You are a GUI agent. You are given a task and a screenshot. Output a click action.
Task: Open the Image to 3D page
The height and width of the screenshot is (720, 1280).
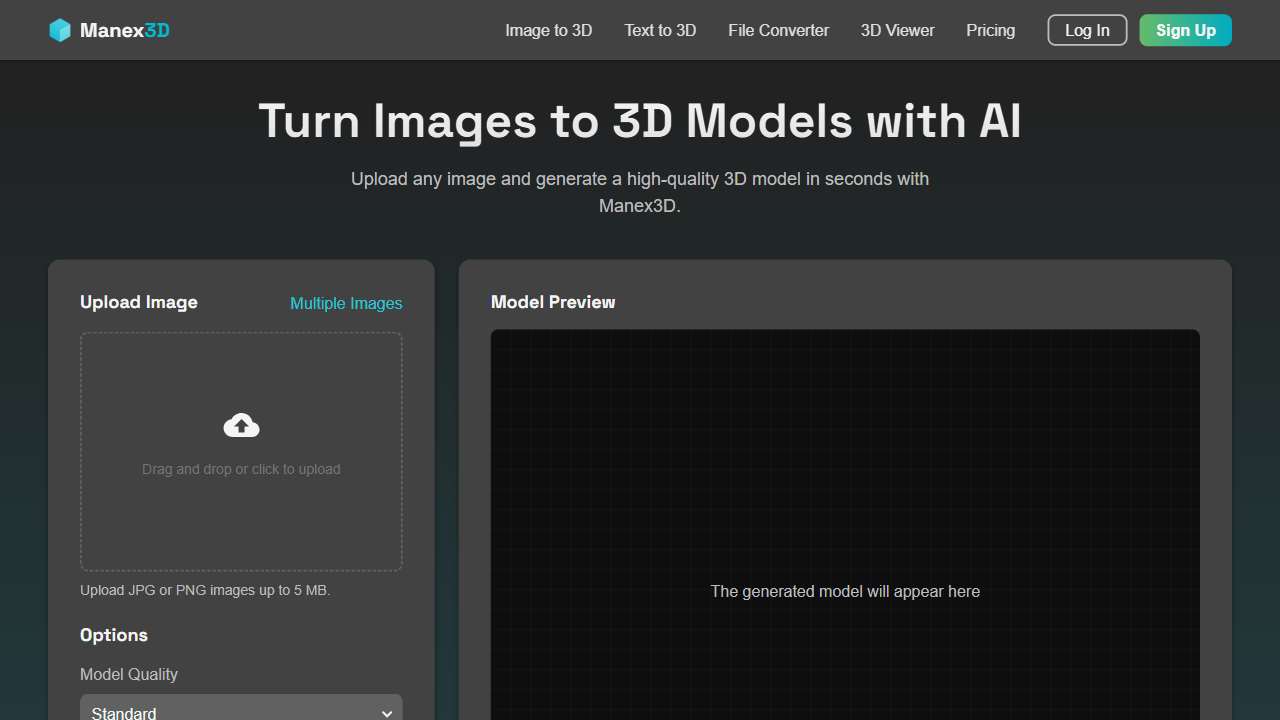pyautogui.click(x=548, y=30)
